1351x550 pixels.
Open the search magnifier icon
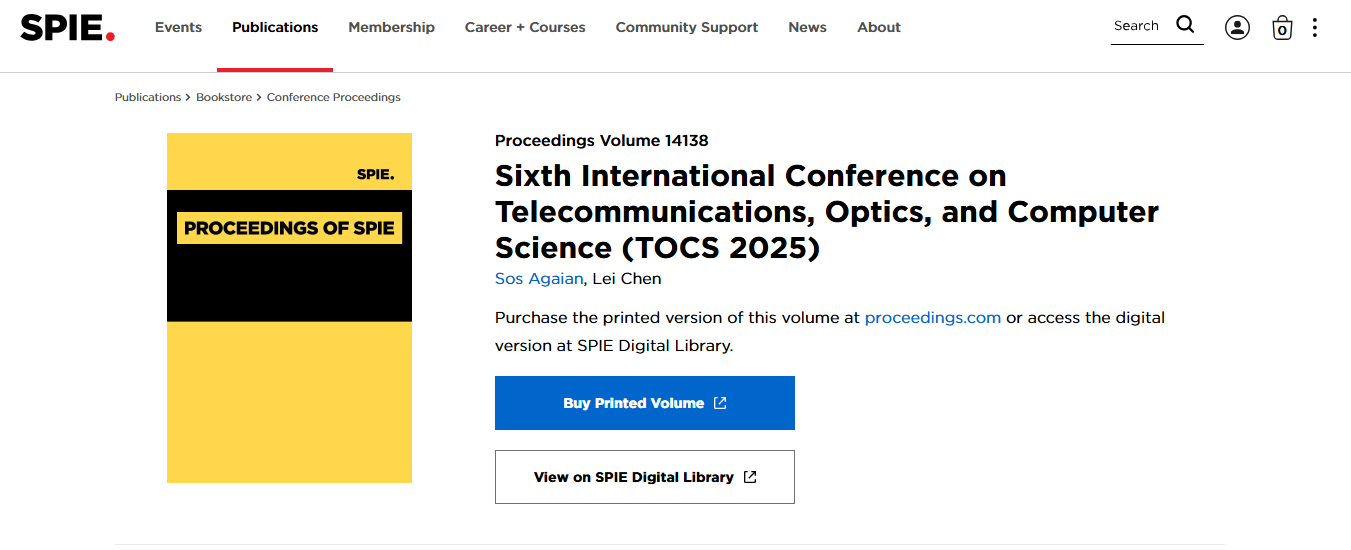coord(1185,25)
